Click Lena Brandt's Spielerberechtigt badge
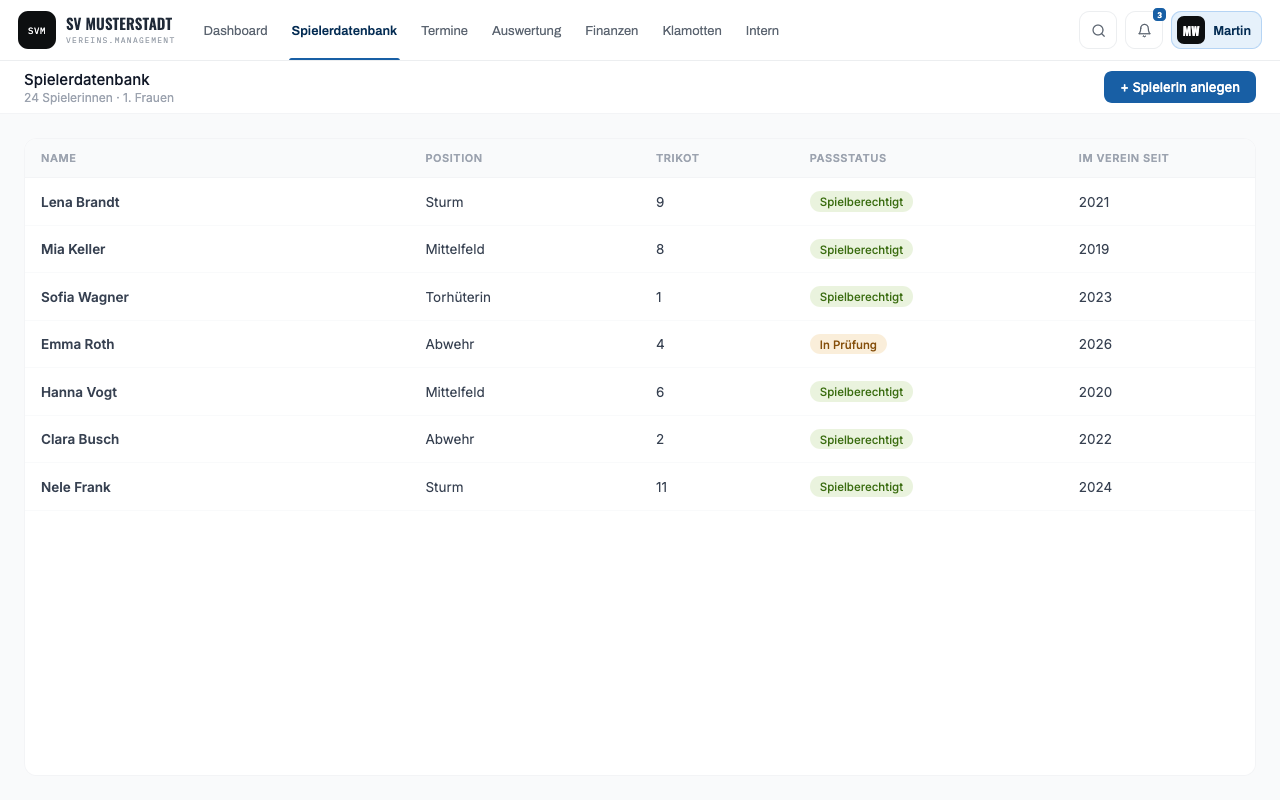Image resolution: width=1280 pixels, height=800 pixels. click(x=861, y=202)
